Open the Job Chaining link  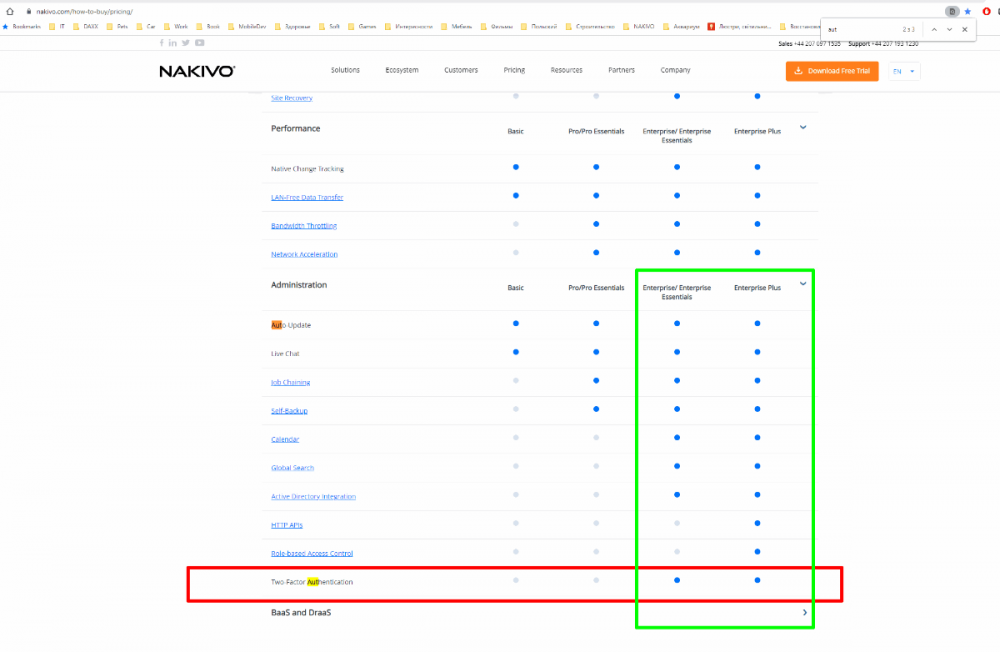290,383
